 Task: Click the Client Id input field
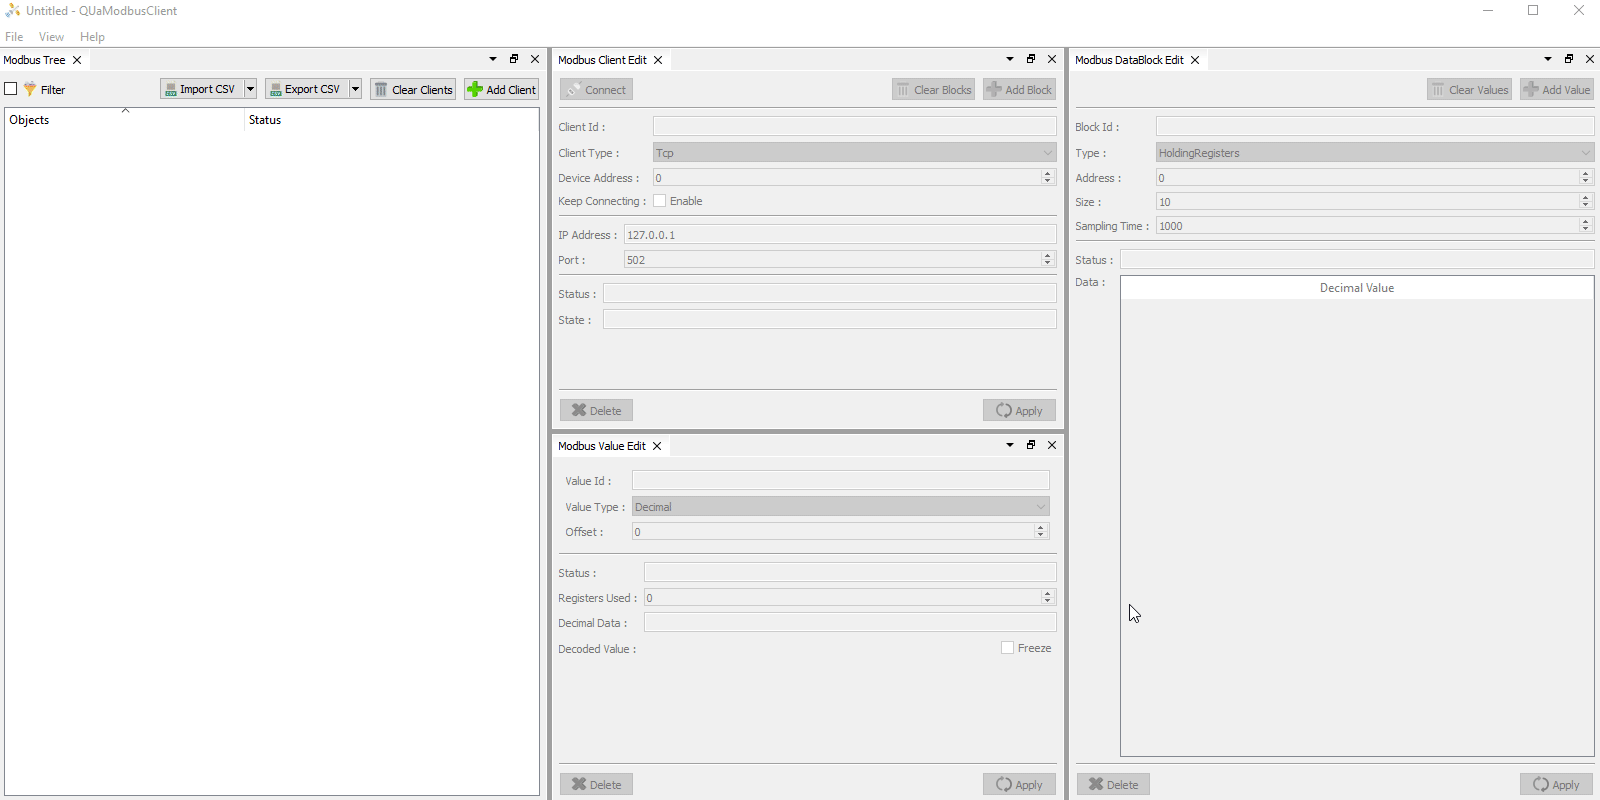point(854,126)
